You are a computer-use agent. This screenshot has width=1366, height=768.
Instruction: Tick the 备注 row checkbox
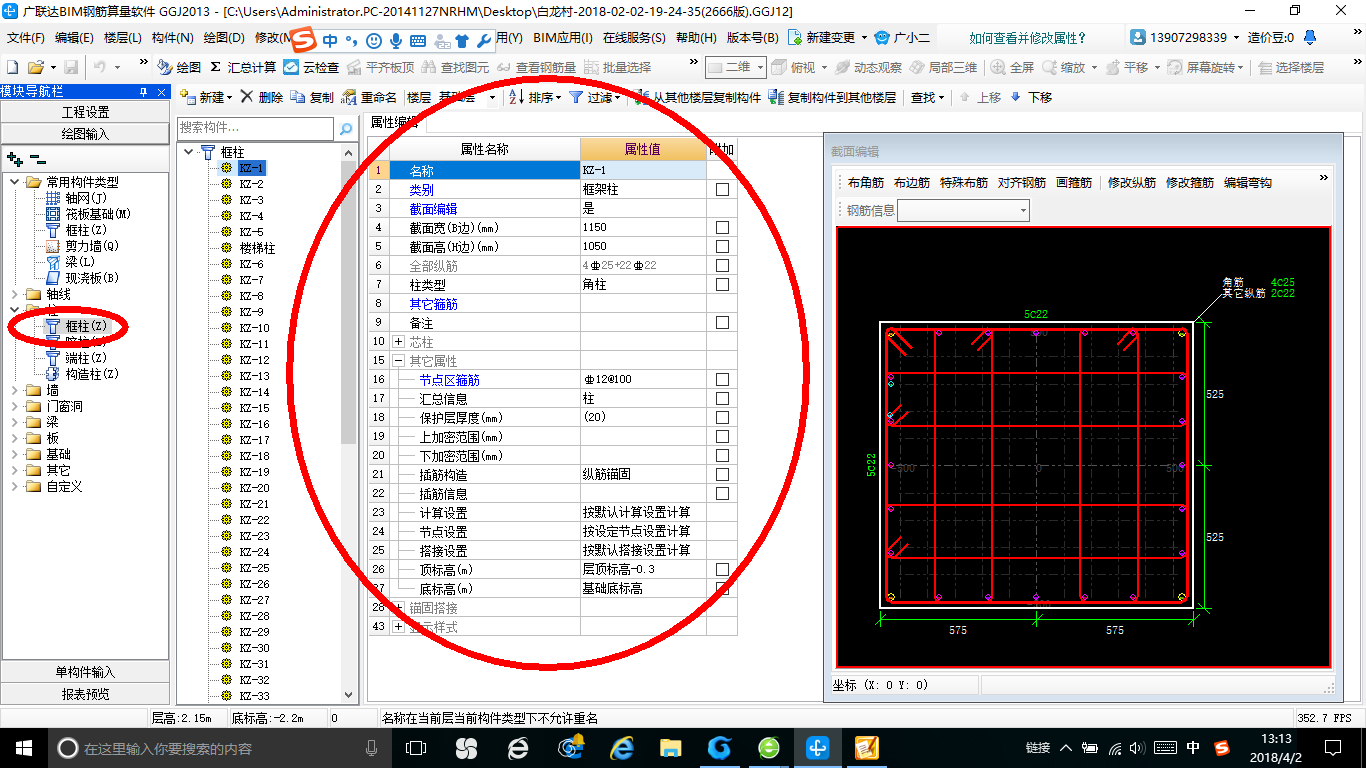point(722,323)
